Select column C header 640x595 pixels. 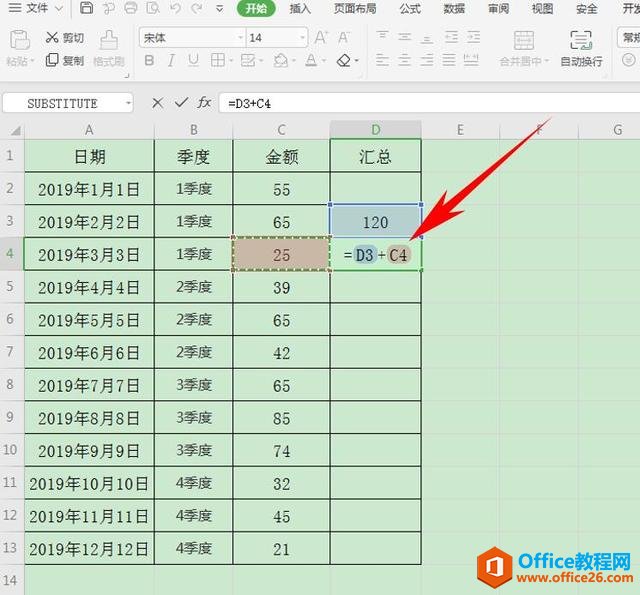point(281,130)
